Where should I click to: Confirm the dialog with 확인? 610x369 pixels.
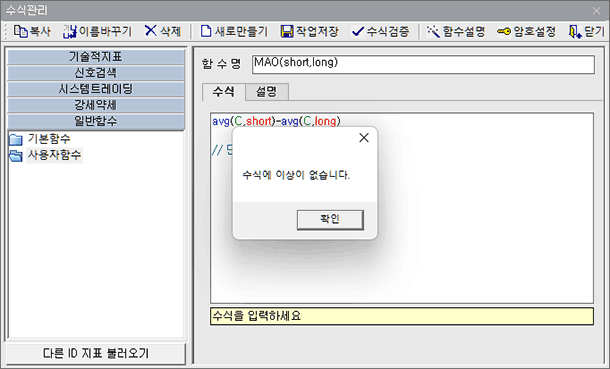tap(330, 220)
